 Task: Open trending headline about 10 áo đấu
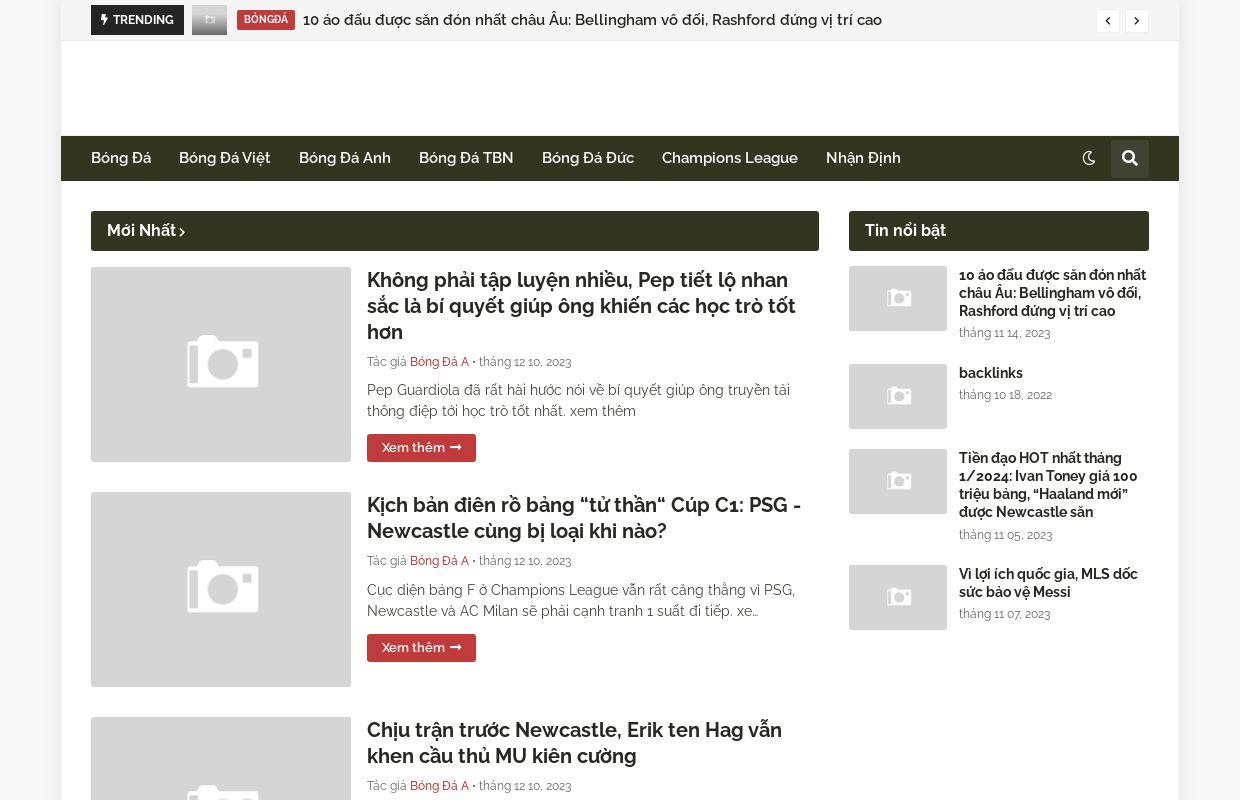click(592, 20)
